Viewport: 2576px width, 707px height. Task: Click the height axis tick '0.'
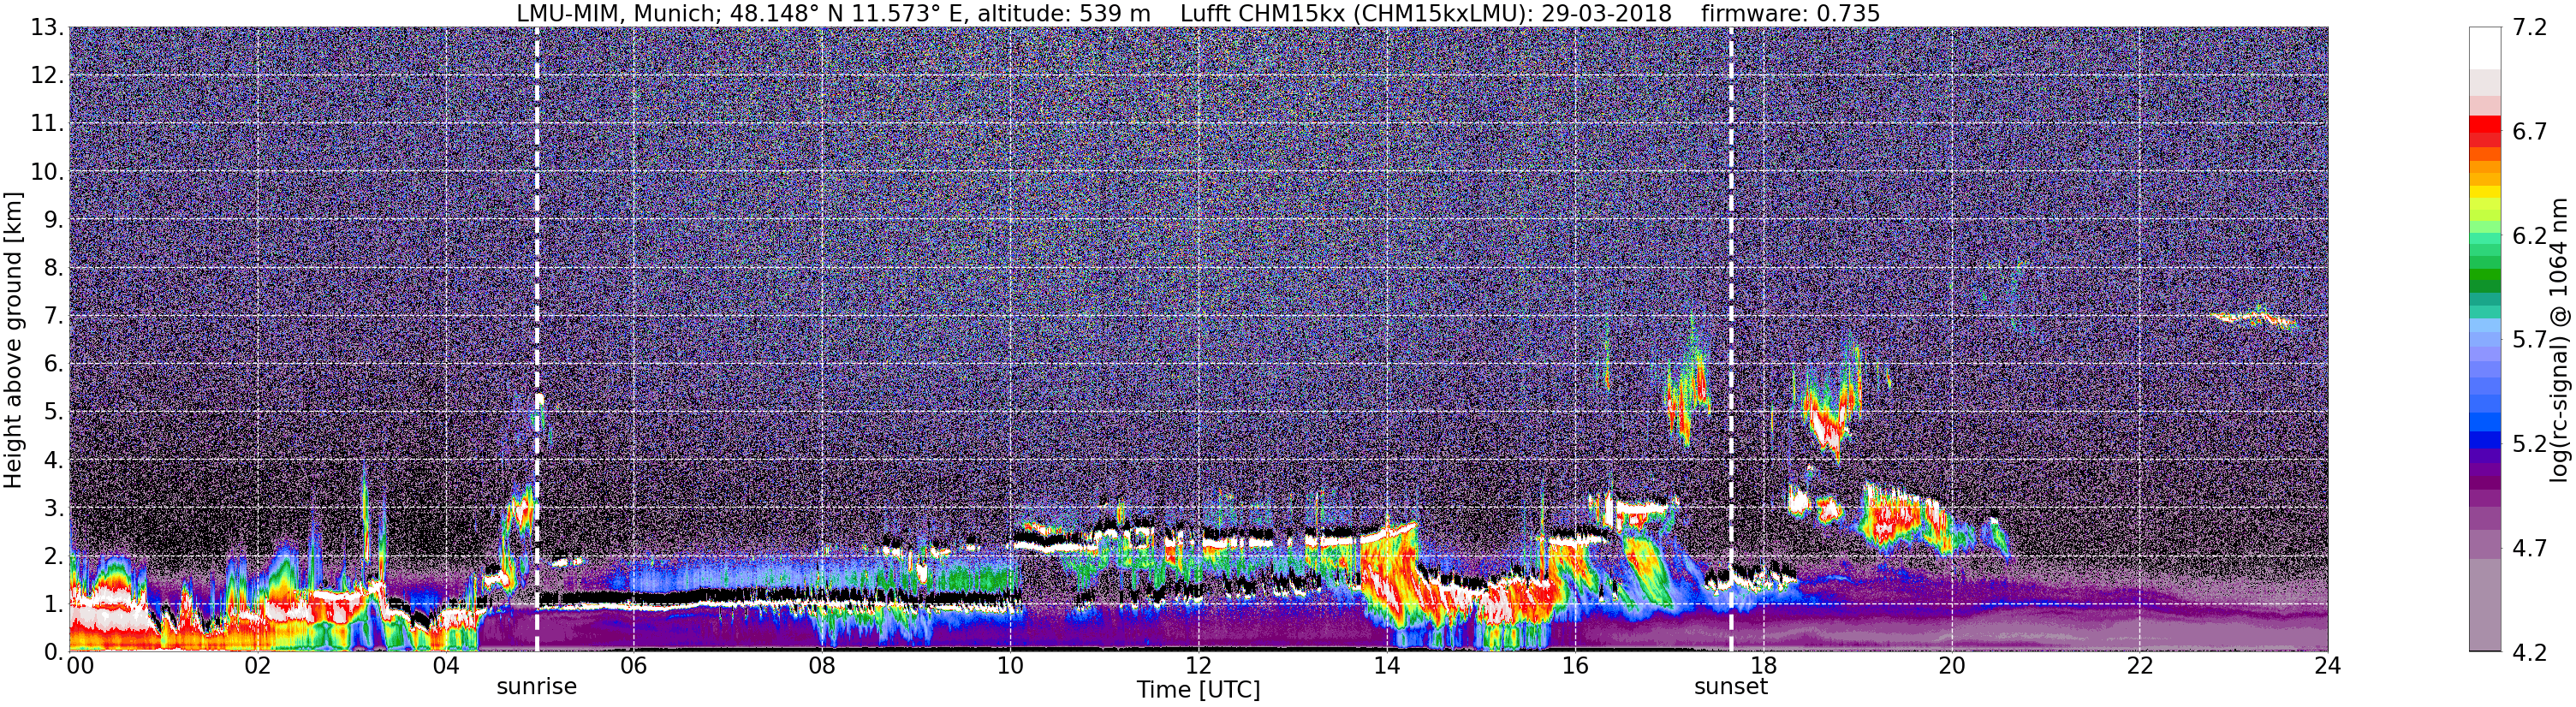[x=54, y=652]
